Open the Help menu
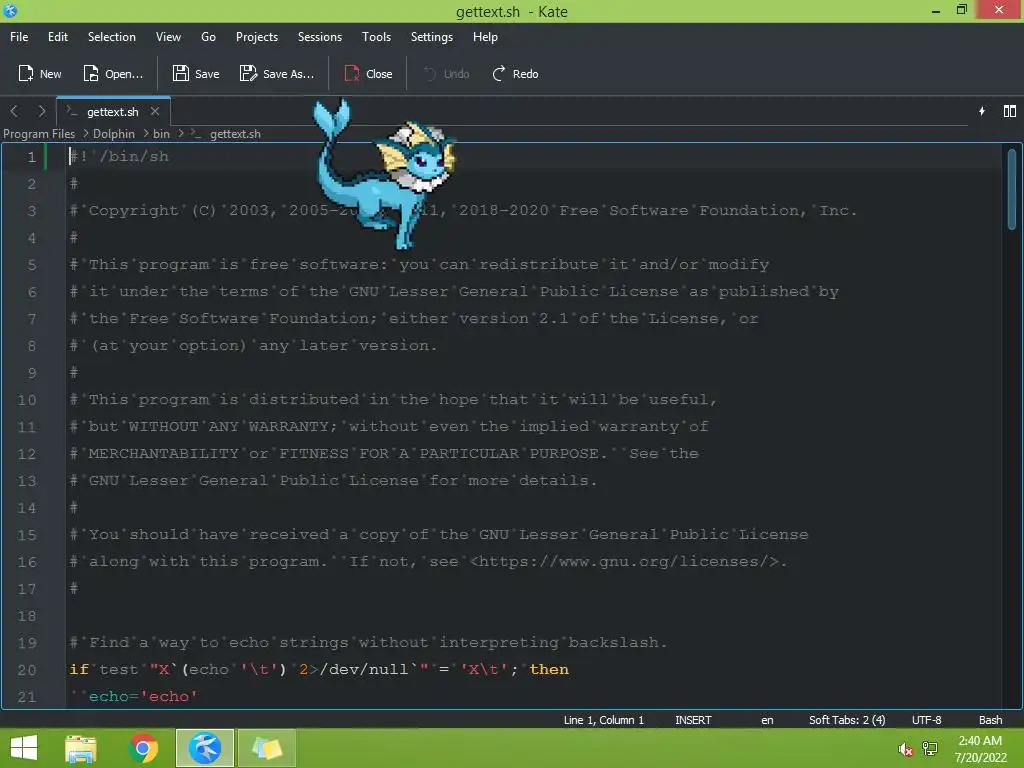Screen dimensions: 1024x768 485,37
